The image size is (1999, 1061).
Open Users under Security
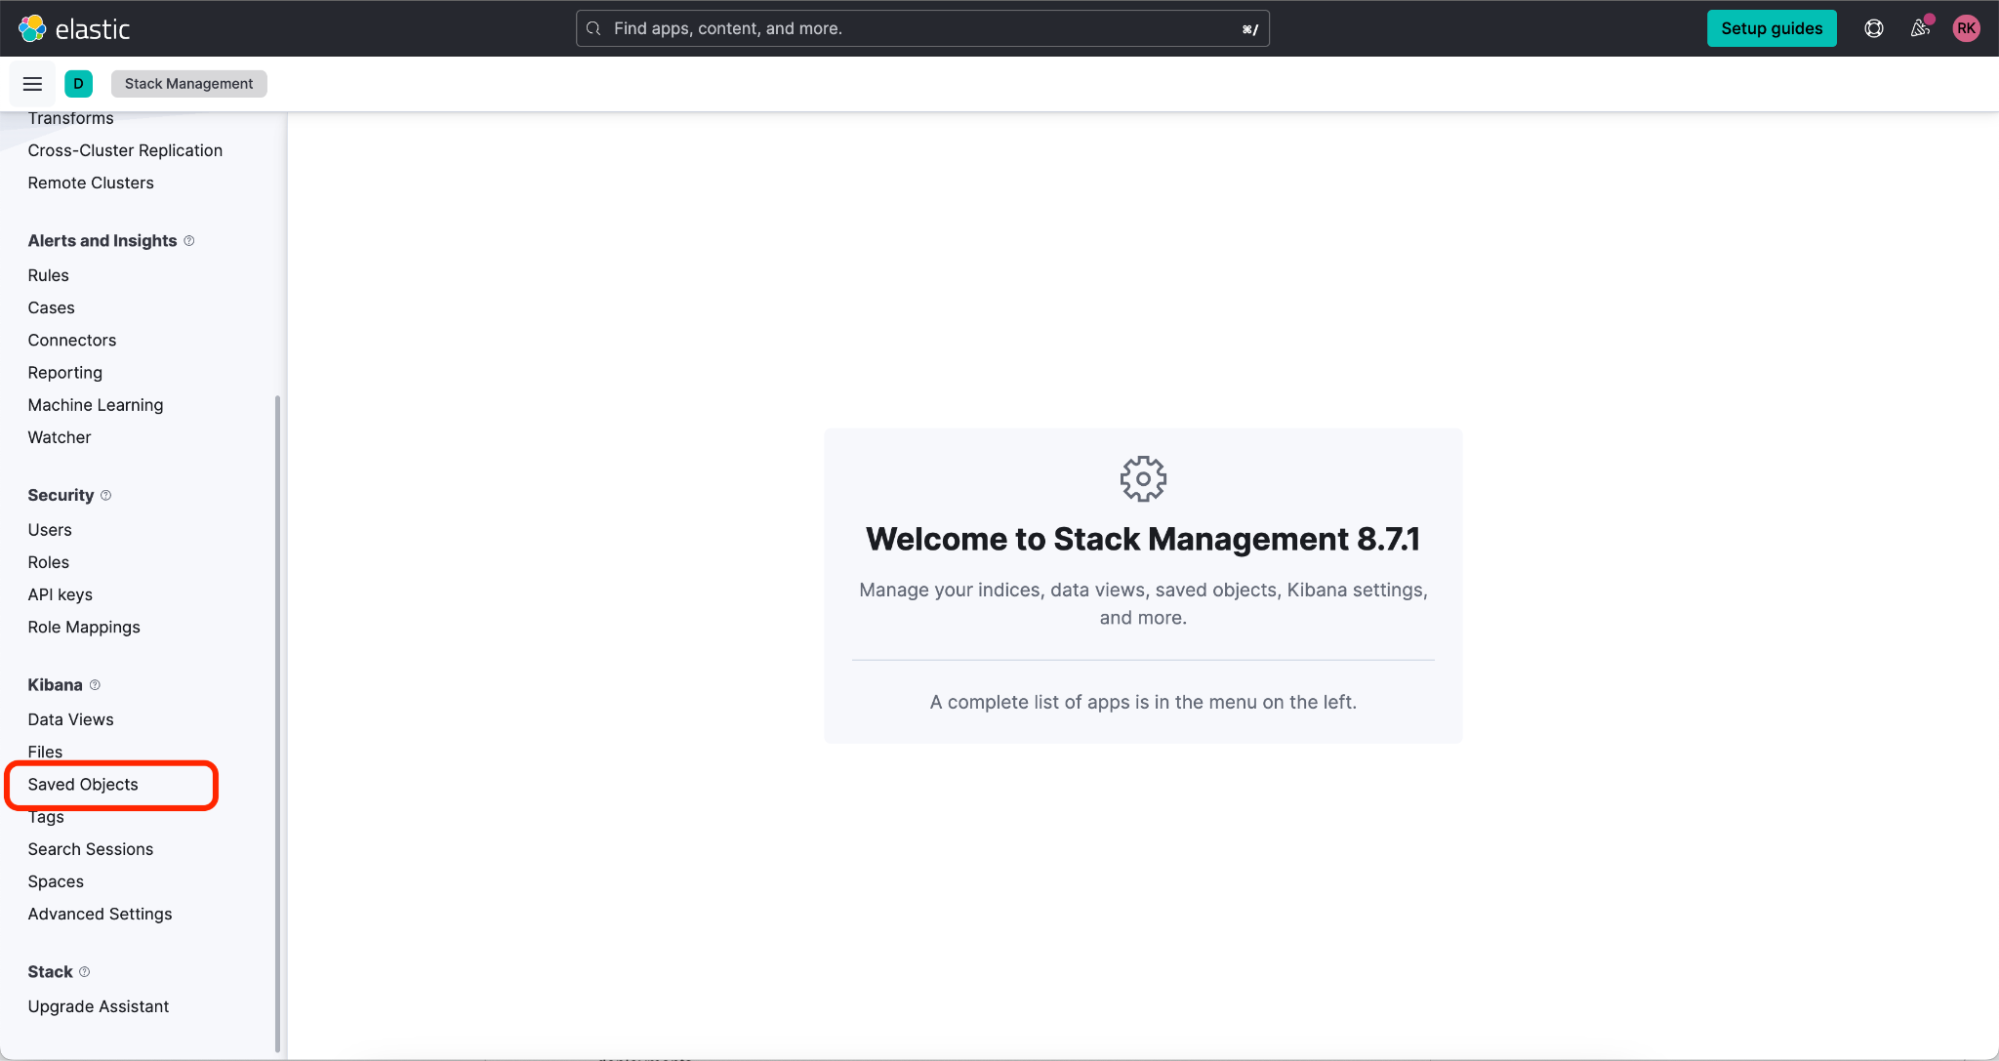tap(50, 530)
